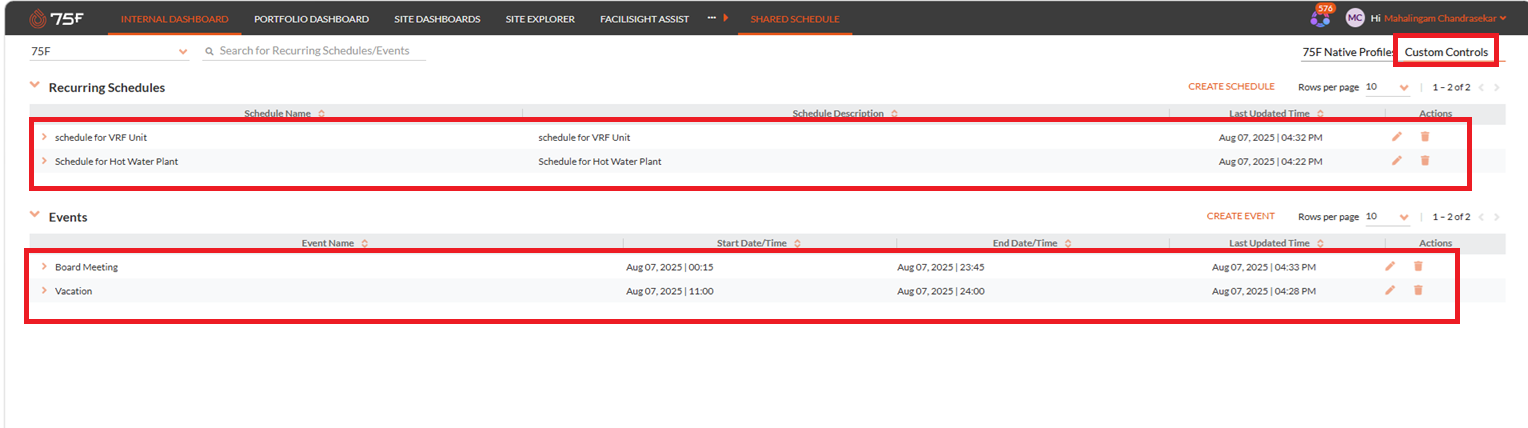Switch to 75F Native Profiles
Image resolution: width=1528 pixels, height=428 pixels.
(x=1347, y=52)
